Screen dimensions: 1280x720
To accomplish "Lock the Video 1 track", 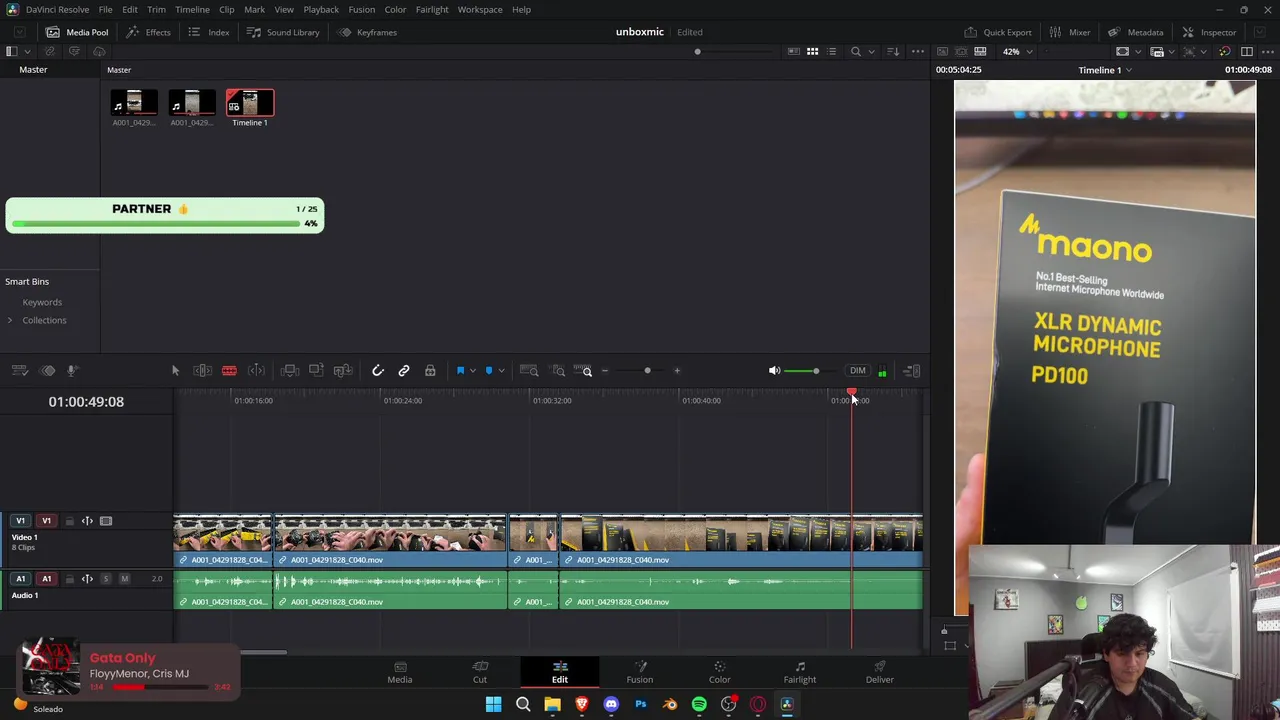I will tap(69, 521).
